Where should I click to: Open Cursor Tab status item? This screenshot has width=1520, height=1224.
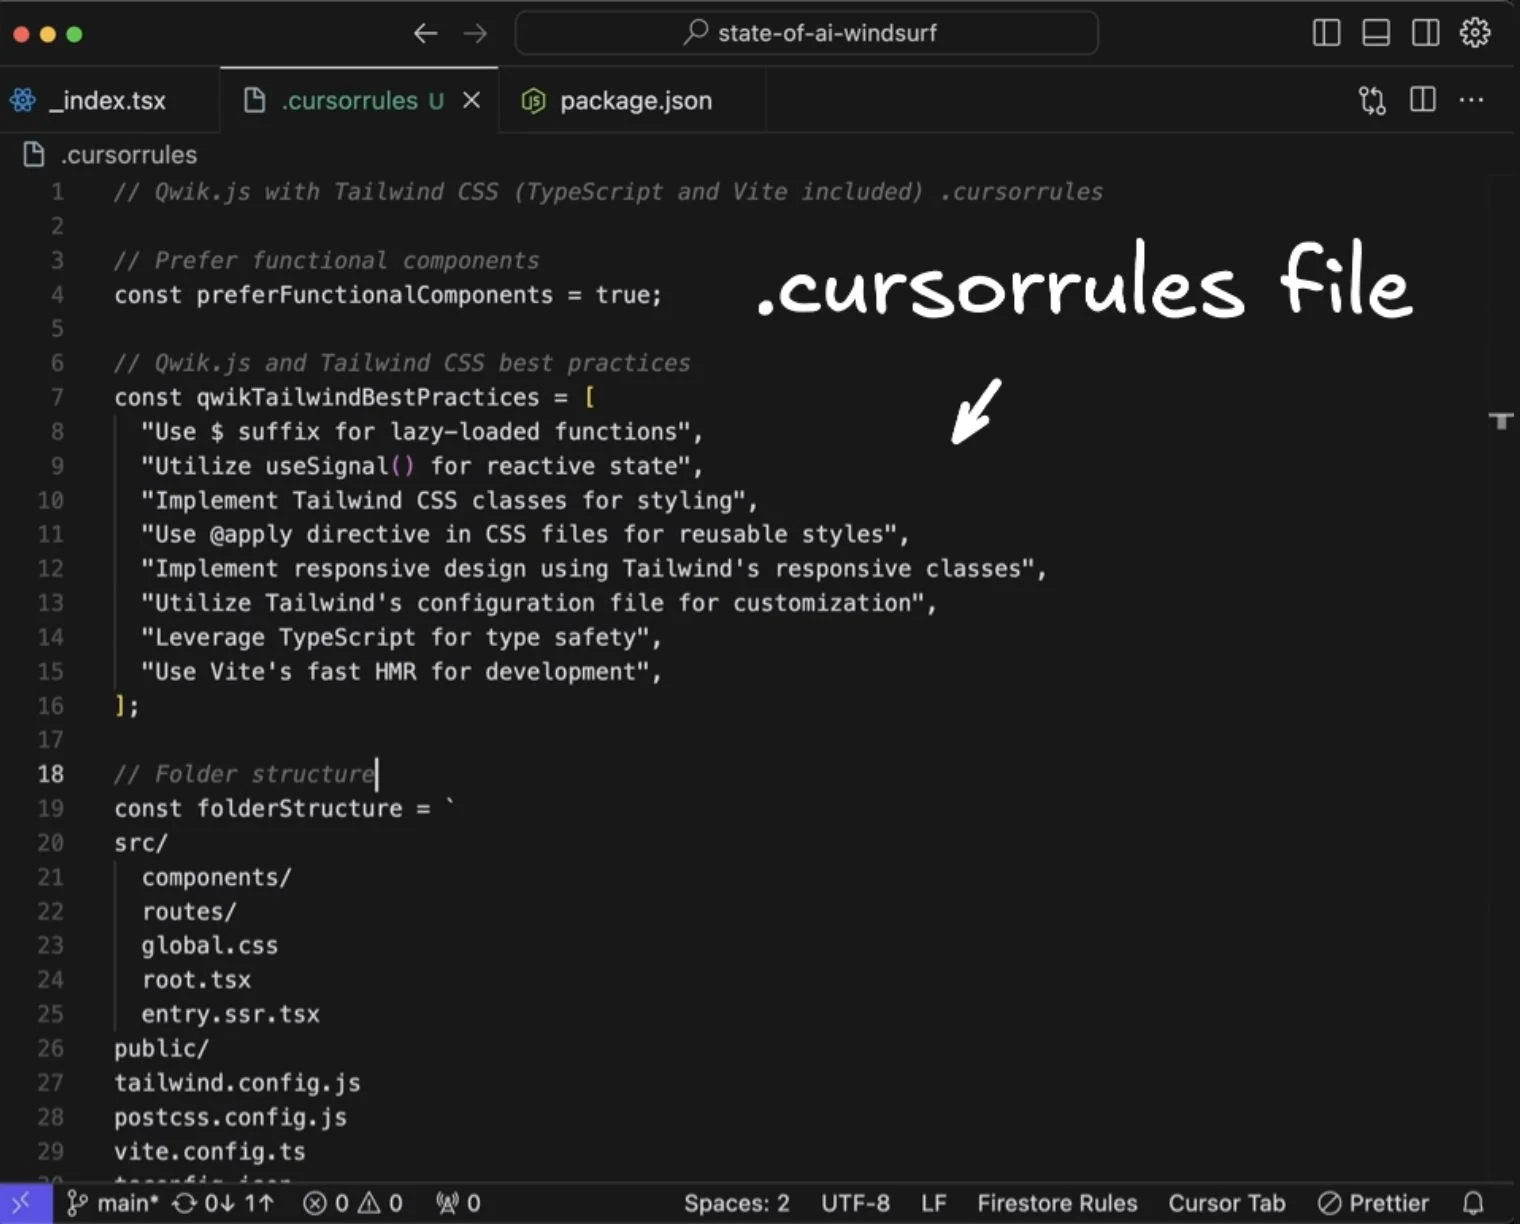[x=1226, y=1203]
